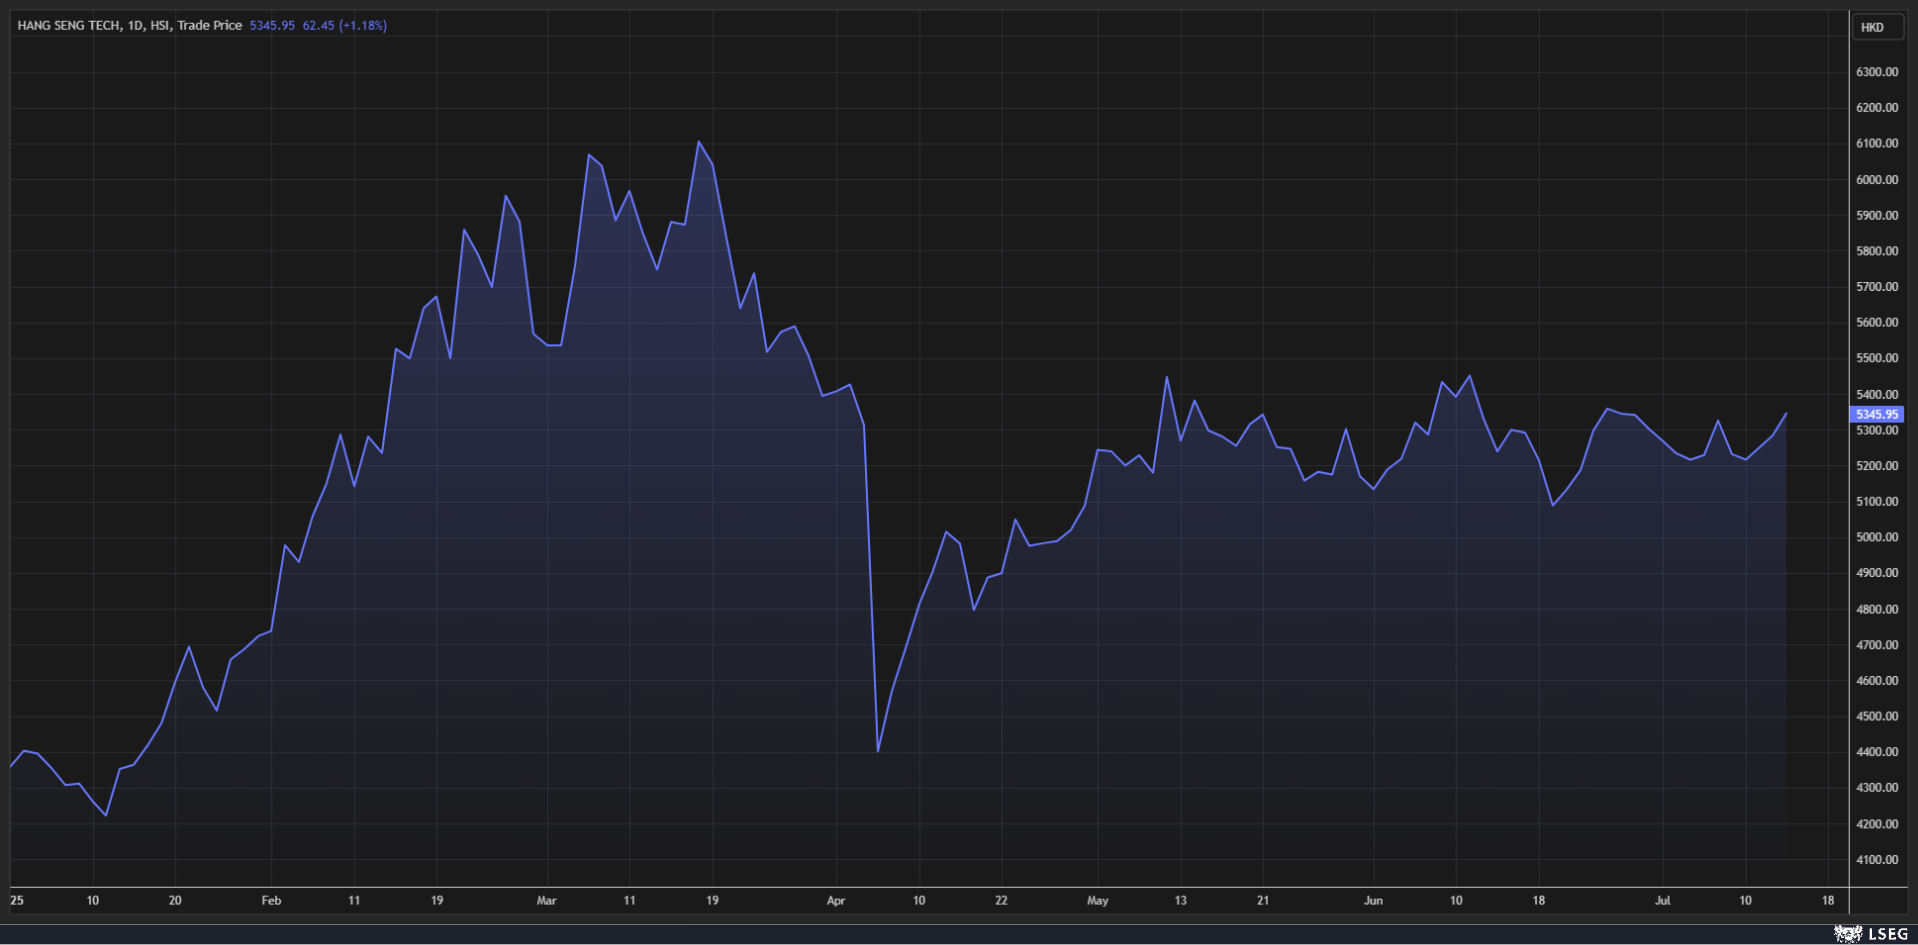Click the highlighted 5345.95 price tag on axis
Screen dimensions: 1918x945
[1876, 414]
